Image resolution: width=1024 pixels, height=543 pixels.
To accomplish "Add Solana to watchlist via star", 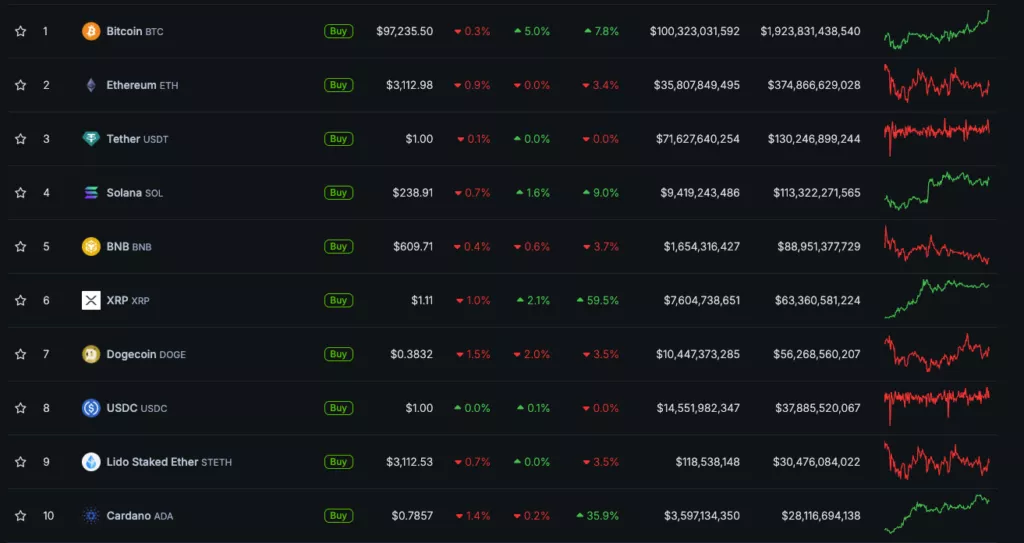I will tap(21, 193).
